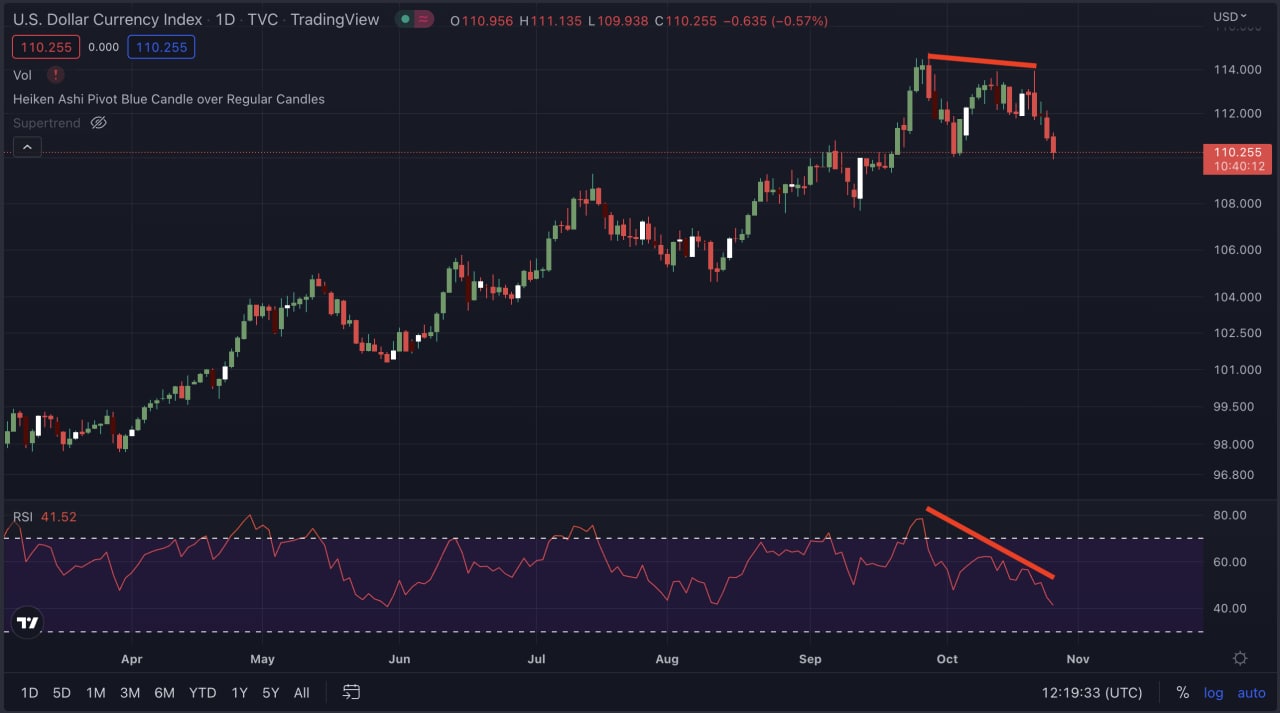Click the 10:40:12 bar countdown on the price axis
The width and height of the screenshot is (1280, 713).
pos(1239,166)
